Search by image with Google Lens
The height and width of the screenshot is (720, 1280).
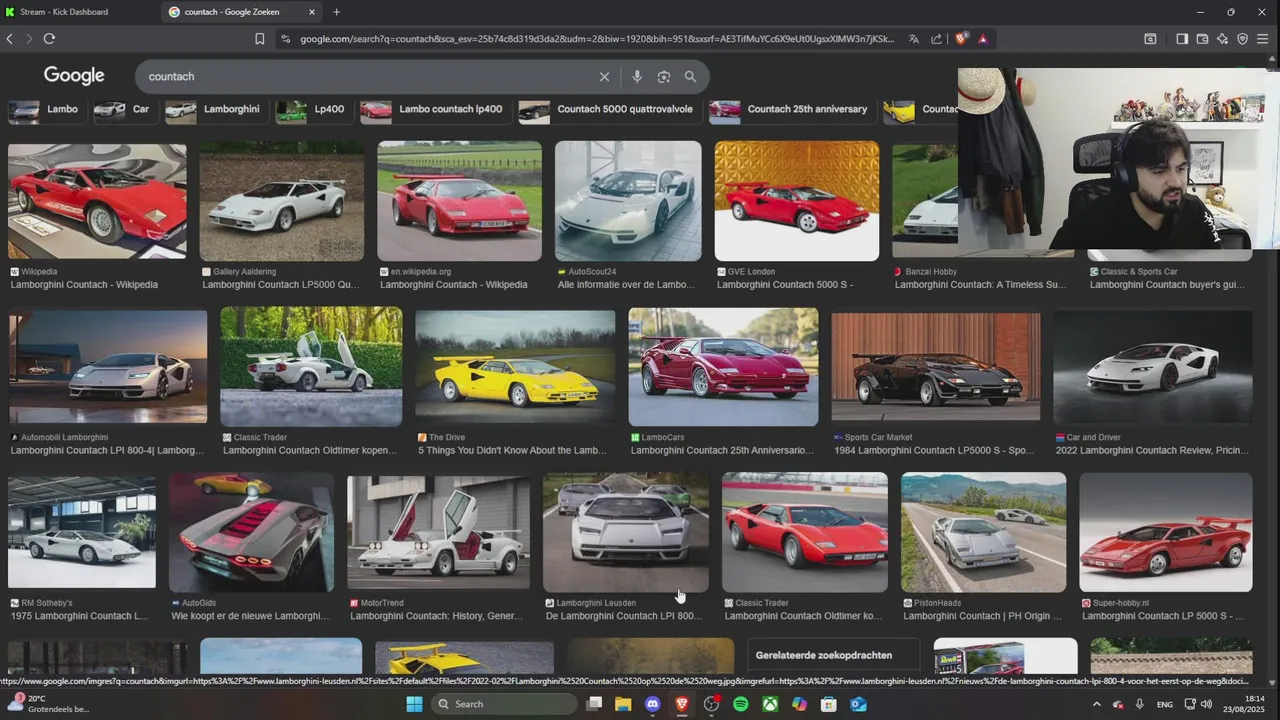tap(664, 77)
